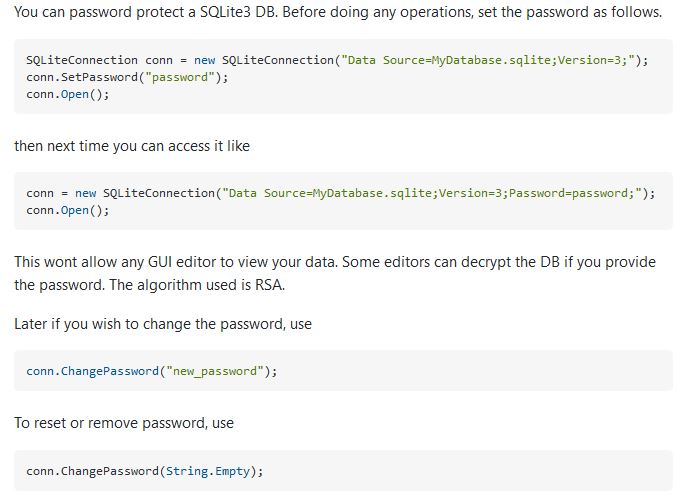
Task: Click "conn.ChangePassword" in the third code block
Action: [x=92, y=371]
